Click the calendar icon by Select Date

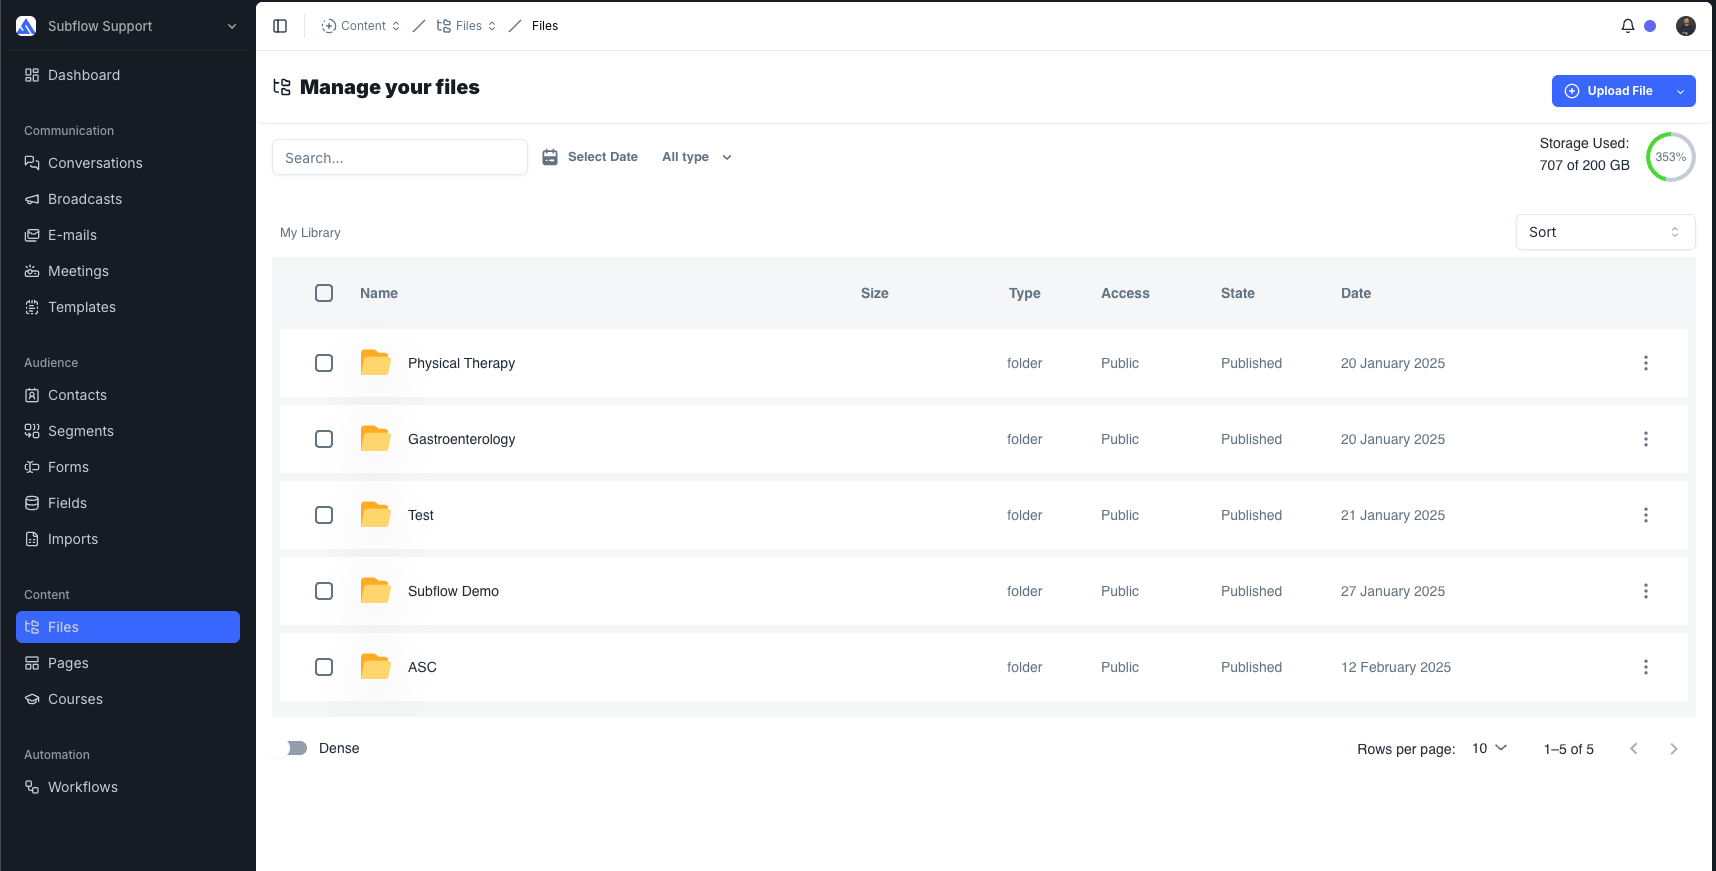click(550, 157)
